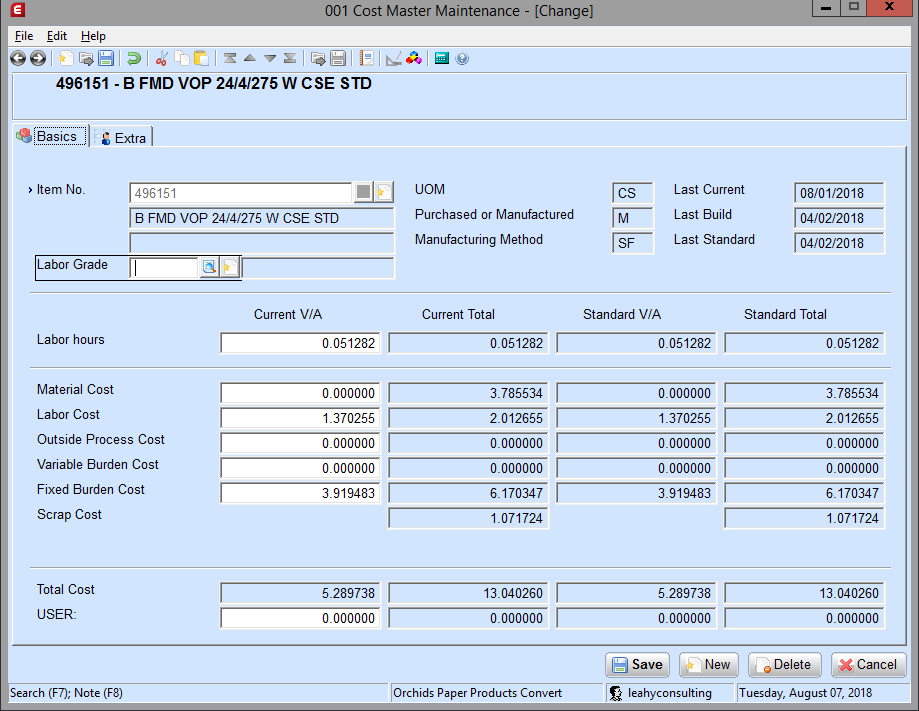Click into the Labor Grade input field
919x711 pixels.
pos(164,267)
